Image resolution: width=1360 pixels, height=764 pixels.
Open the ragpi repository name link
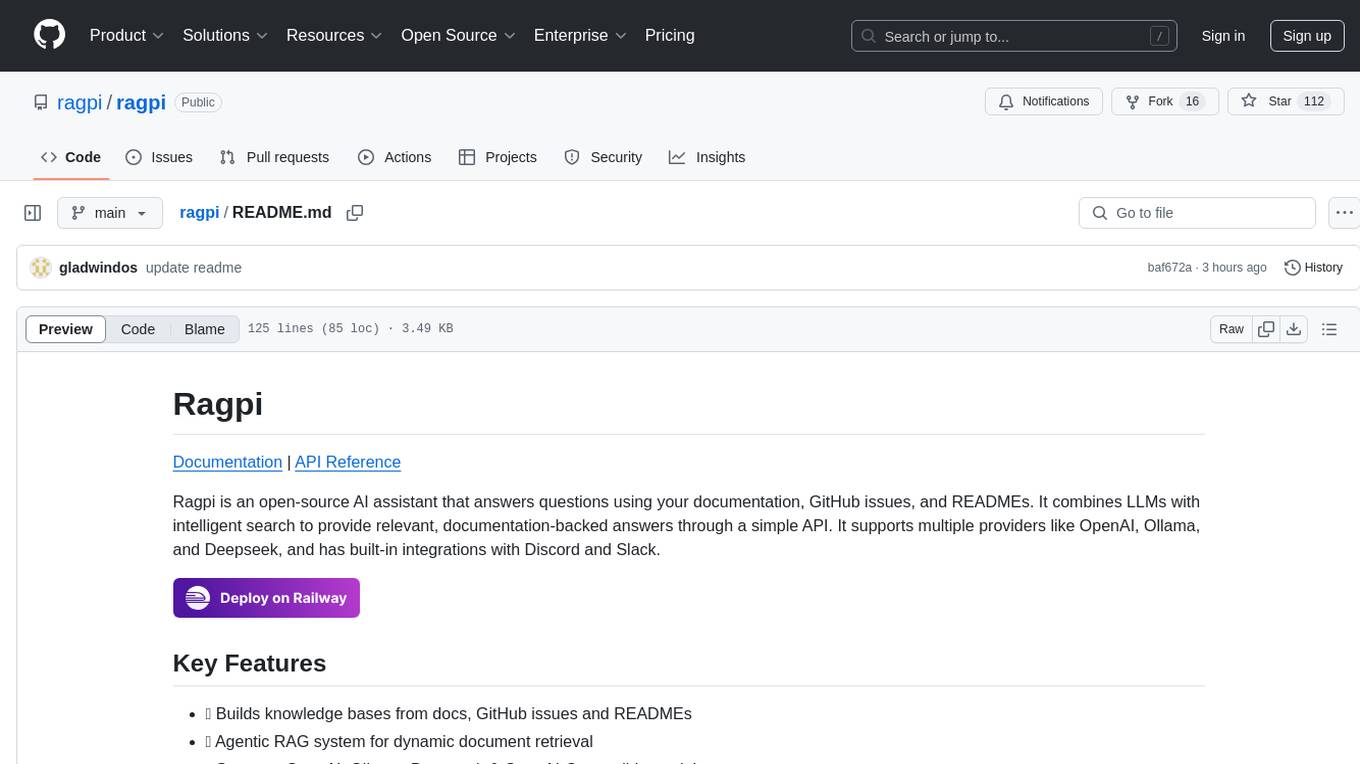(x=141, y=102)
